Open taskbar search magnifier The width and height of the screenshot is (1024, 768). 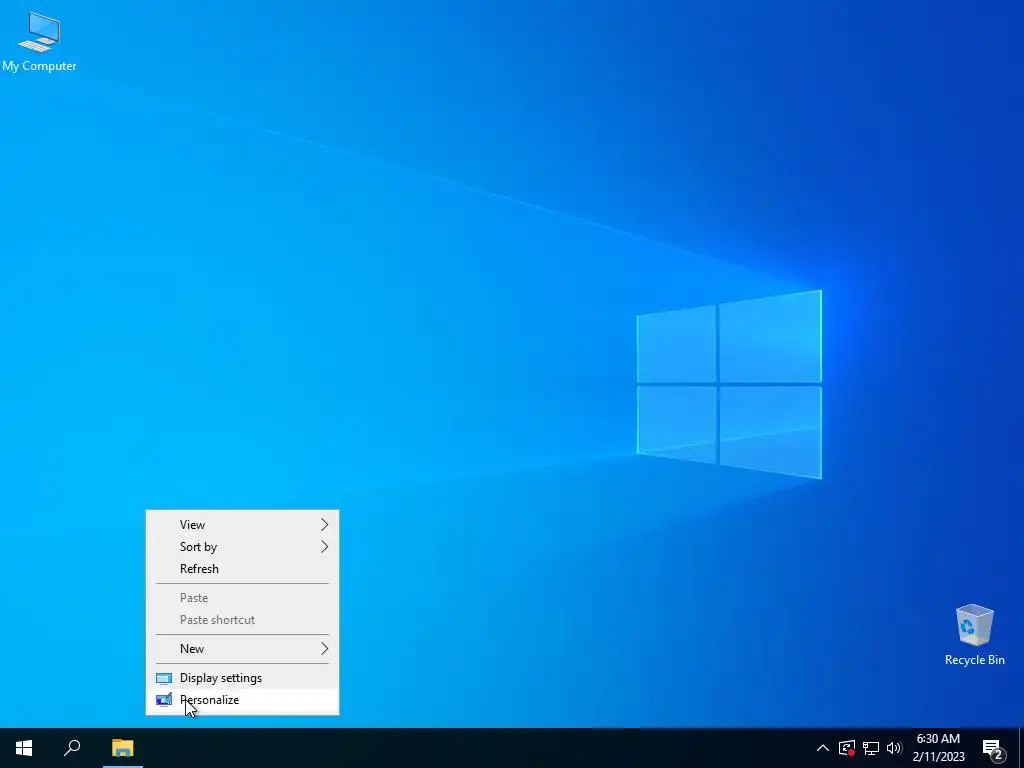click(72, 748)
